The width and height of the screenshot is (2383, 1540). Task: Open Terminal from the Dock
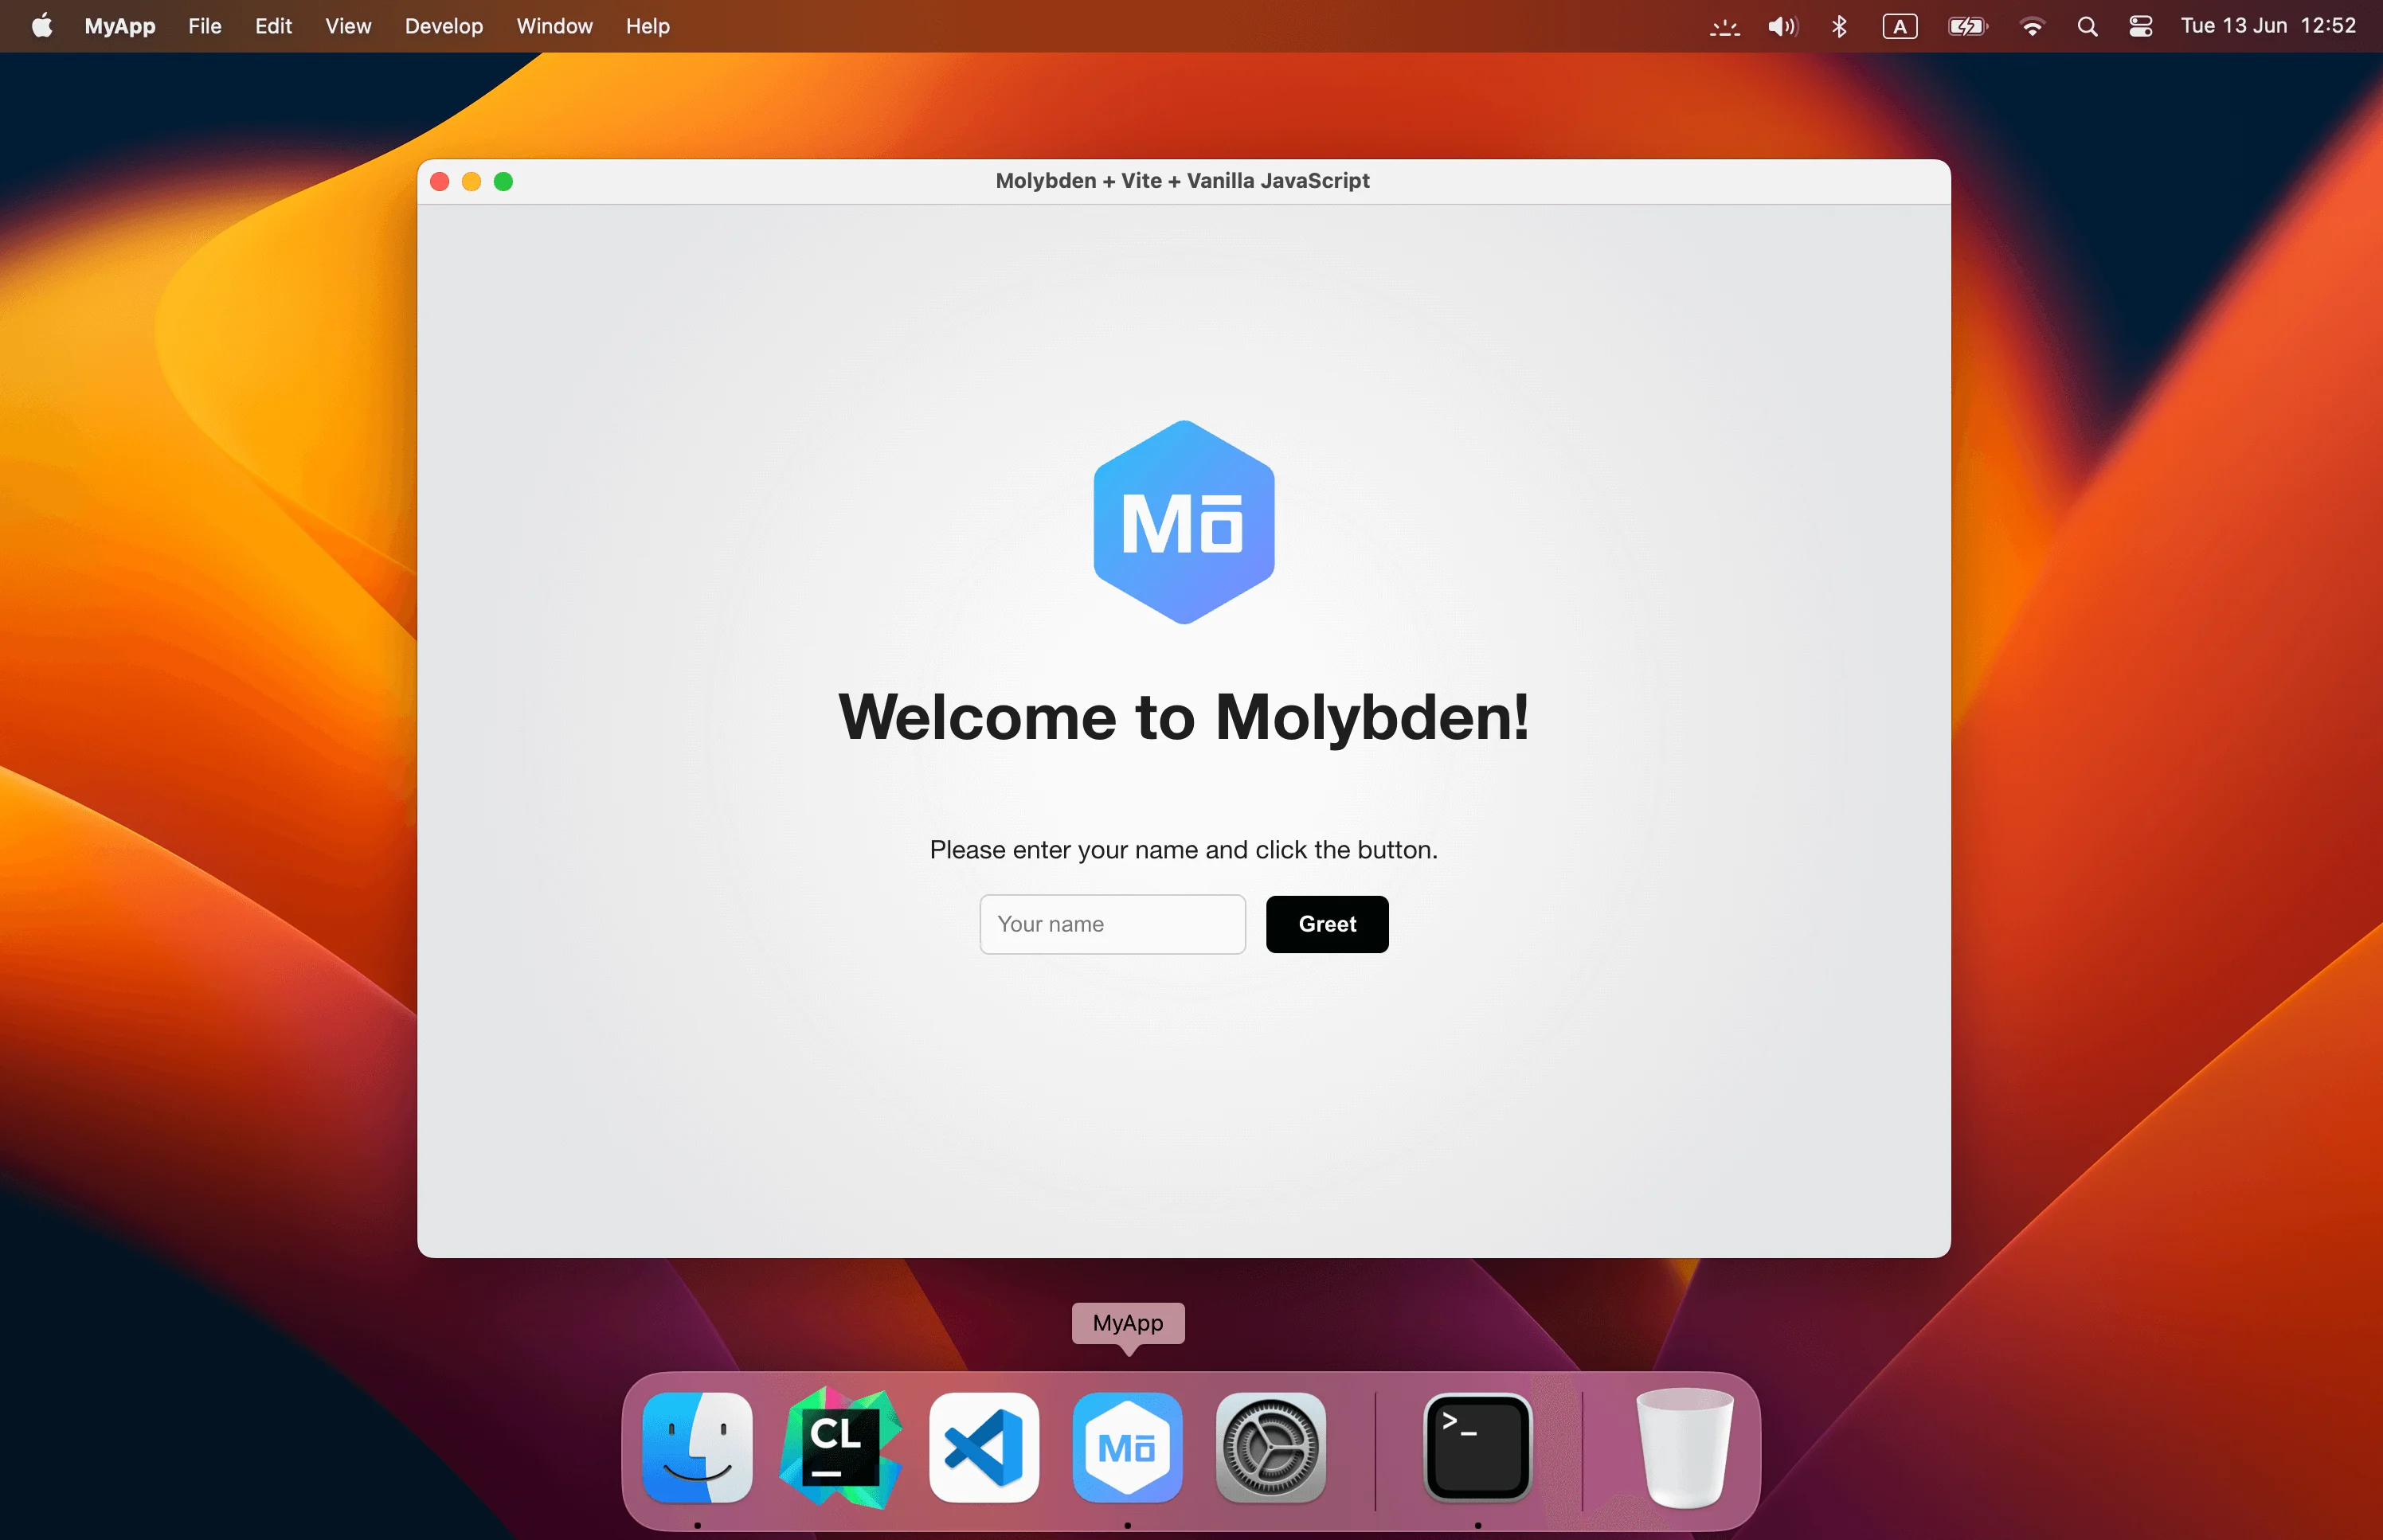click(1478, 1448)
